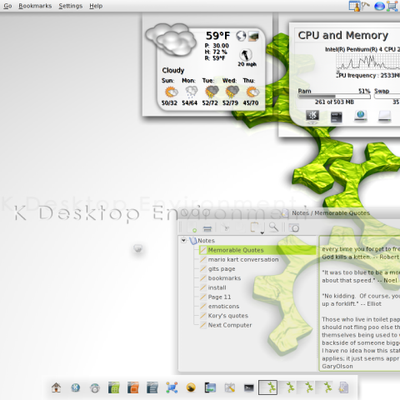Image resolution: width=400 pixels, height=400 pixels.
Task: Click the new note toolbar icon with green plus
Action: coord(194,228)
